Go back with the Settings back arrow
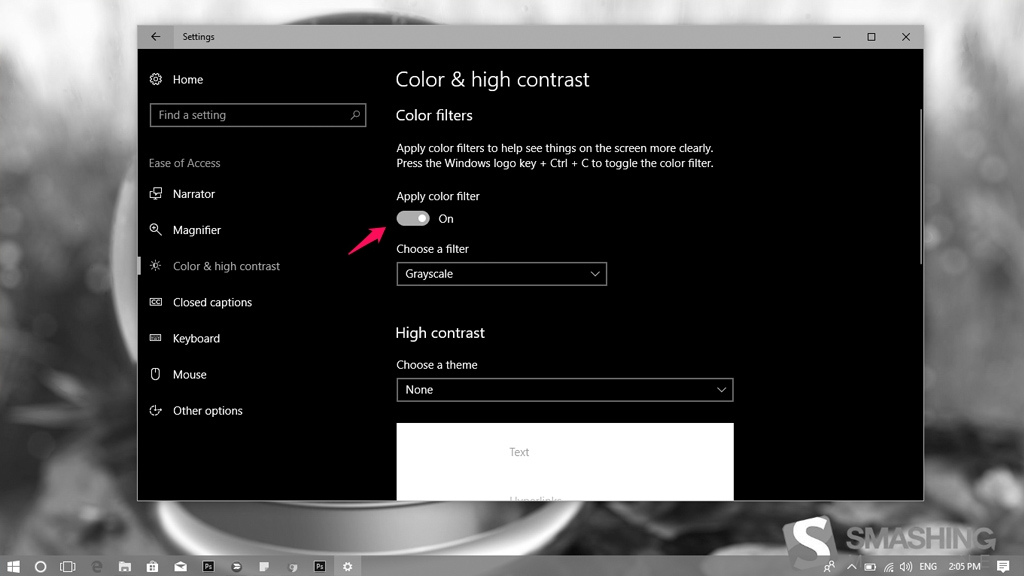1024x576 pixels. [155, 37]
